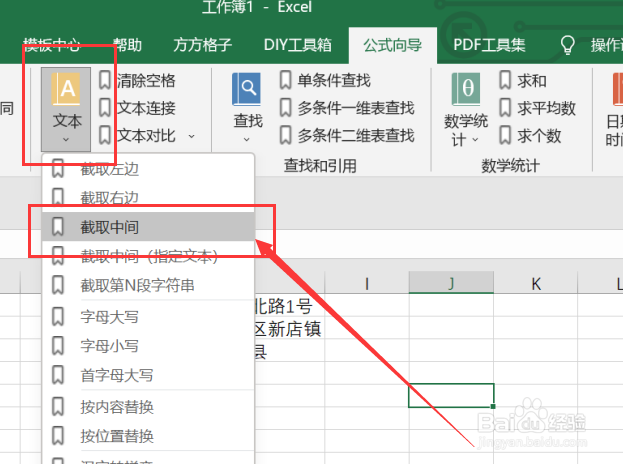Click bookmark icon beside 按位置替换
Viewport: 623px width, 464px height.
coord(58,436)
